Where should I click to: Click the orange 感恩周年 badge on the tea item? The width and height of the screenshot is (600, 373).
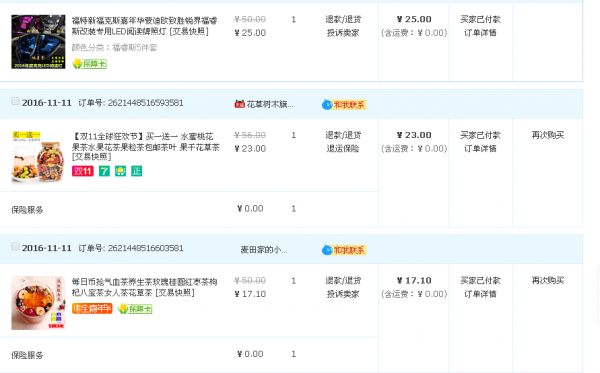pos(92,308)
